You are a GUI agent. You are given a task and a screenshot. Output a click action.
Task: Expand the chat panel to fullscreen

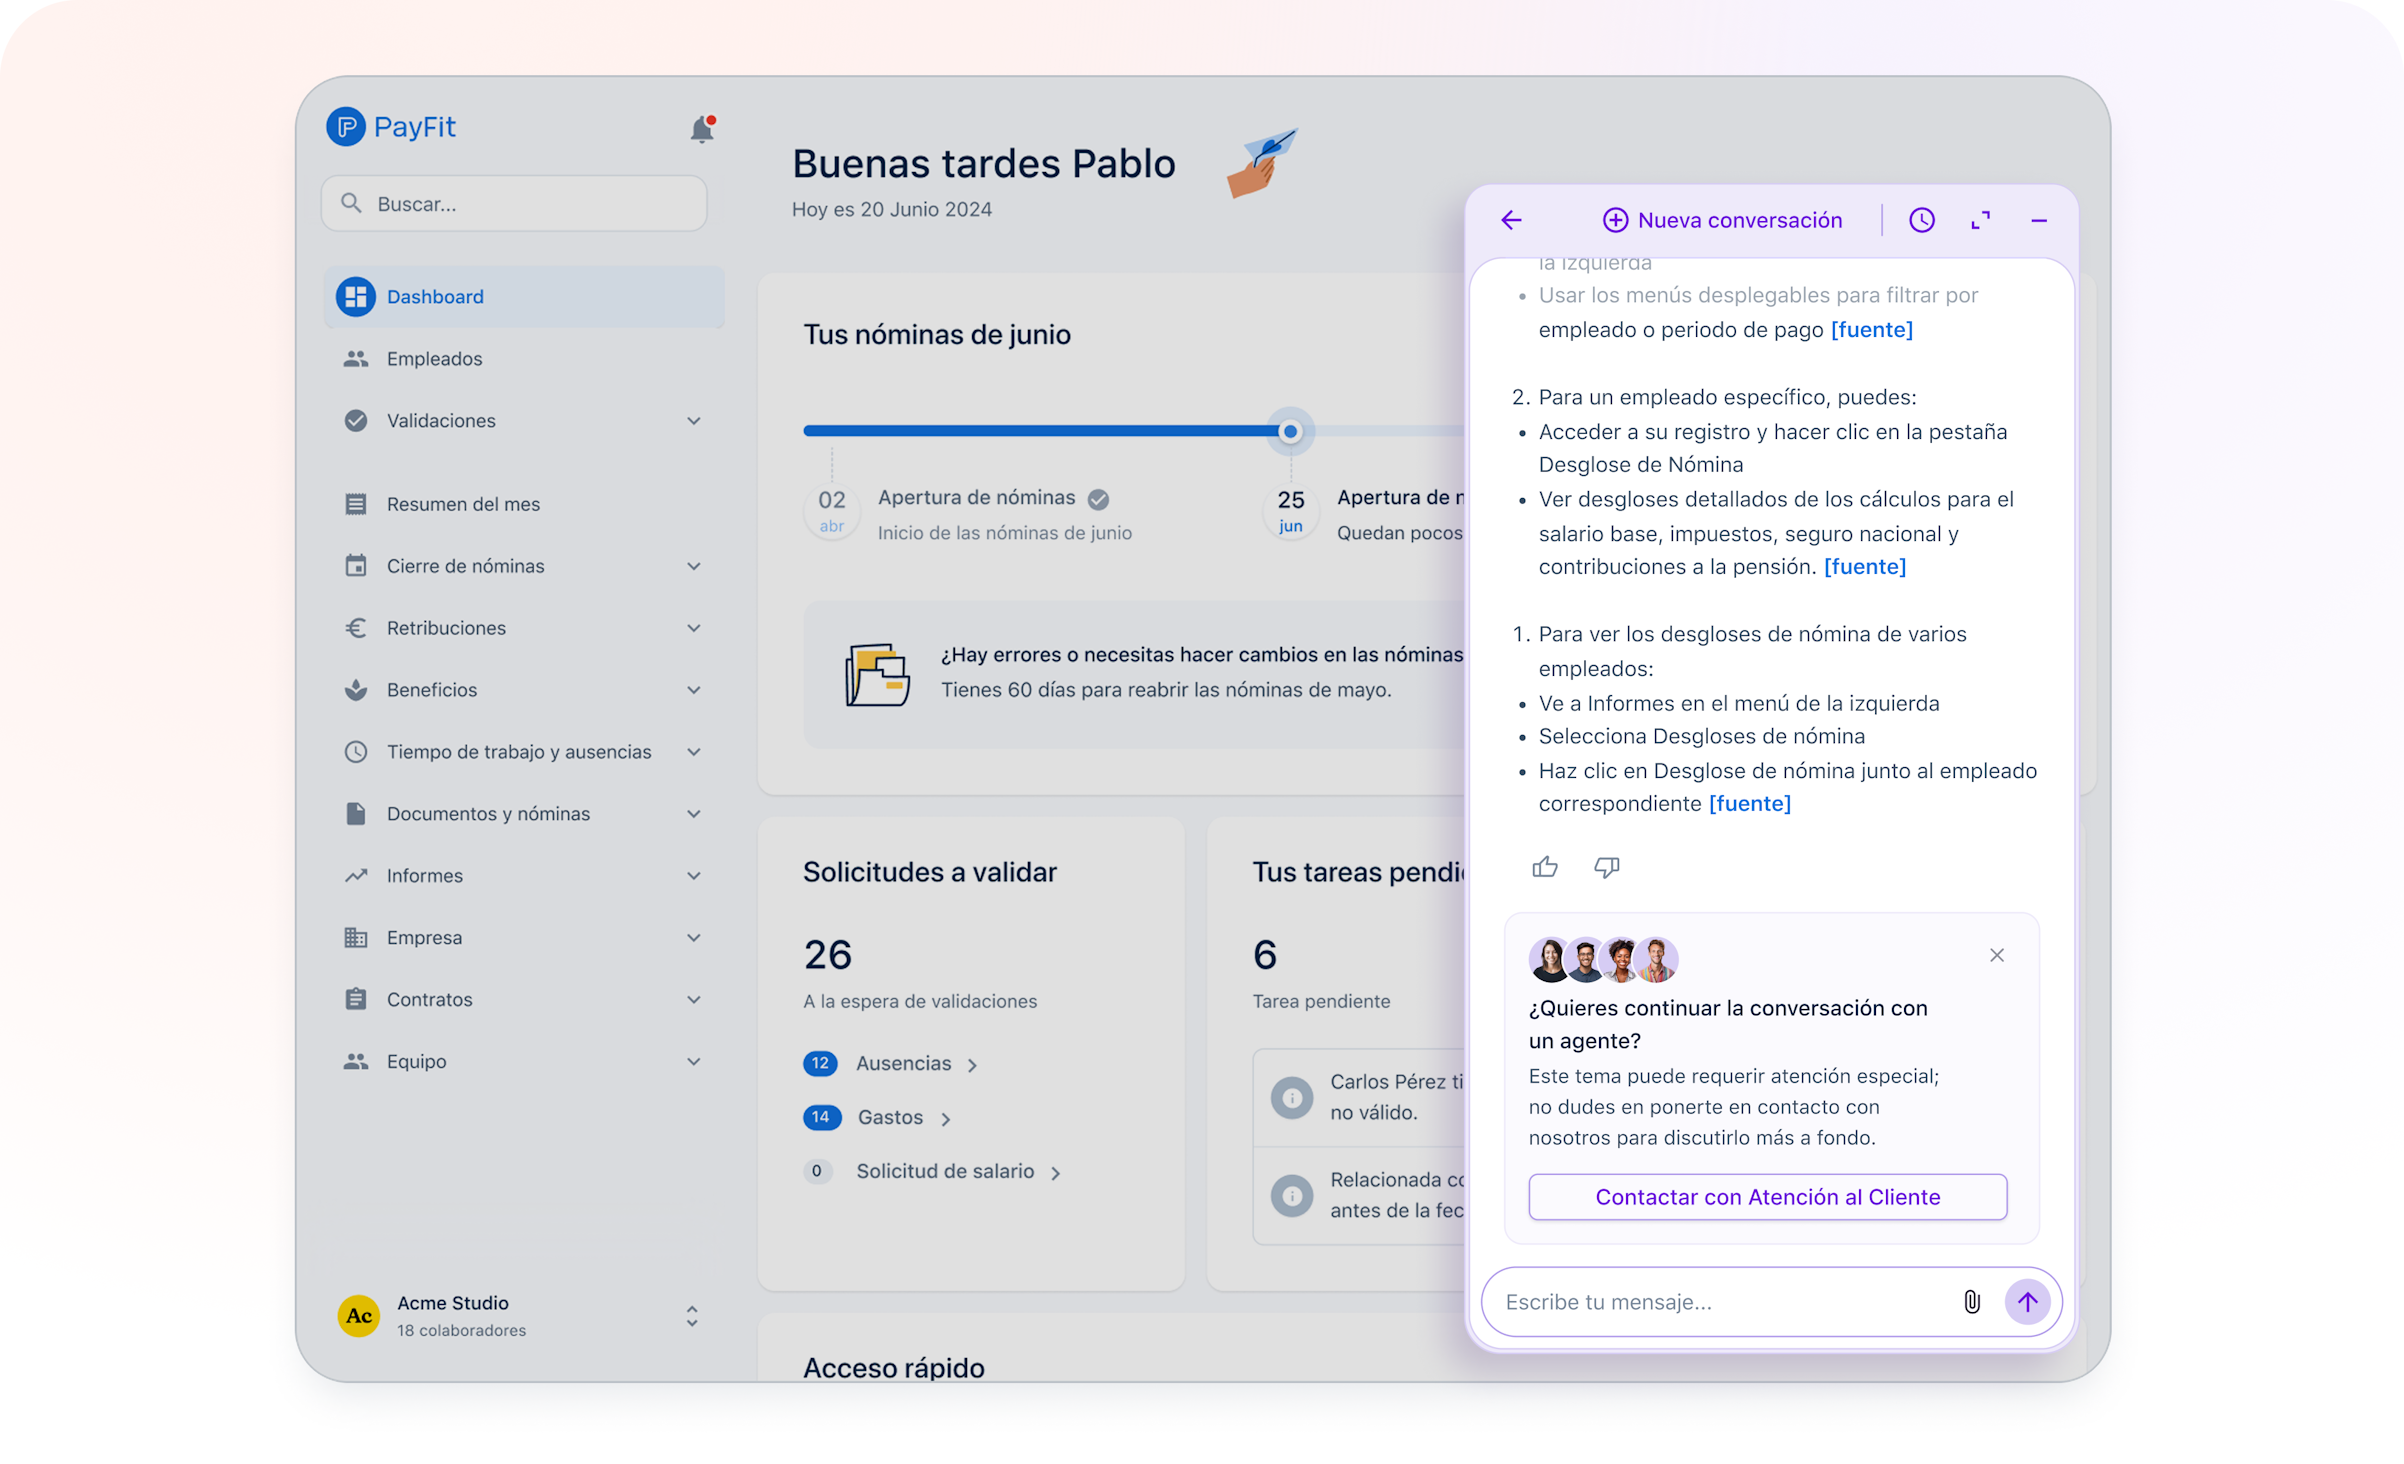(1981, 221)
